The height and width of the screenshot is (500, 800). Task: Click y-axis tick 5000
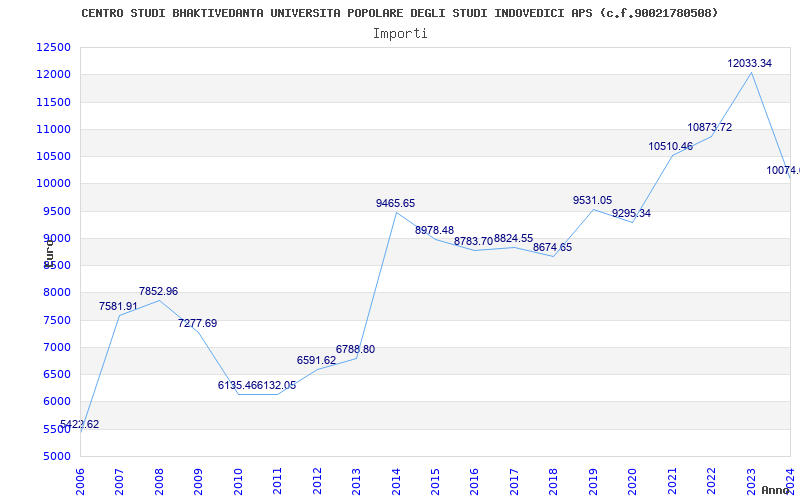[x=56, y=456]
